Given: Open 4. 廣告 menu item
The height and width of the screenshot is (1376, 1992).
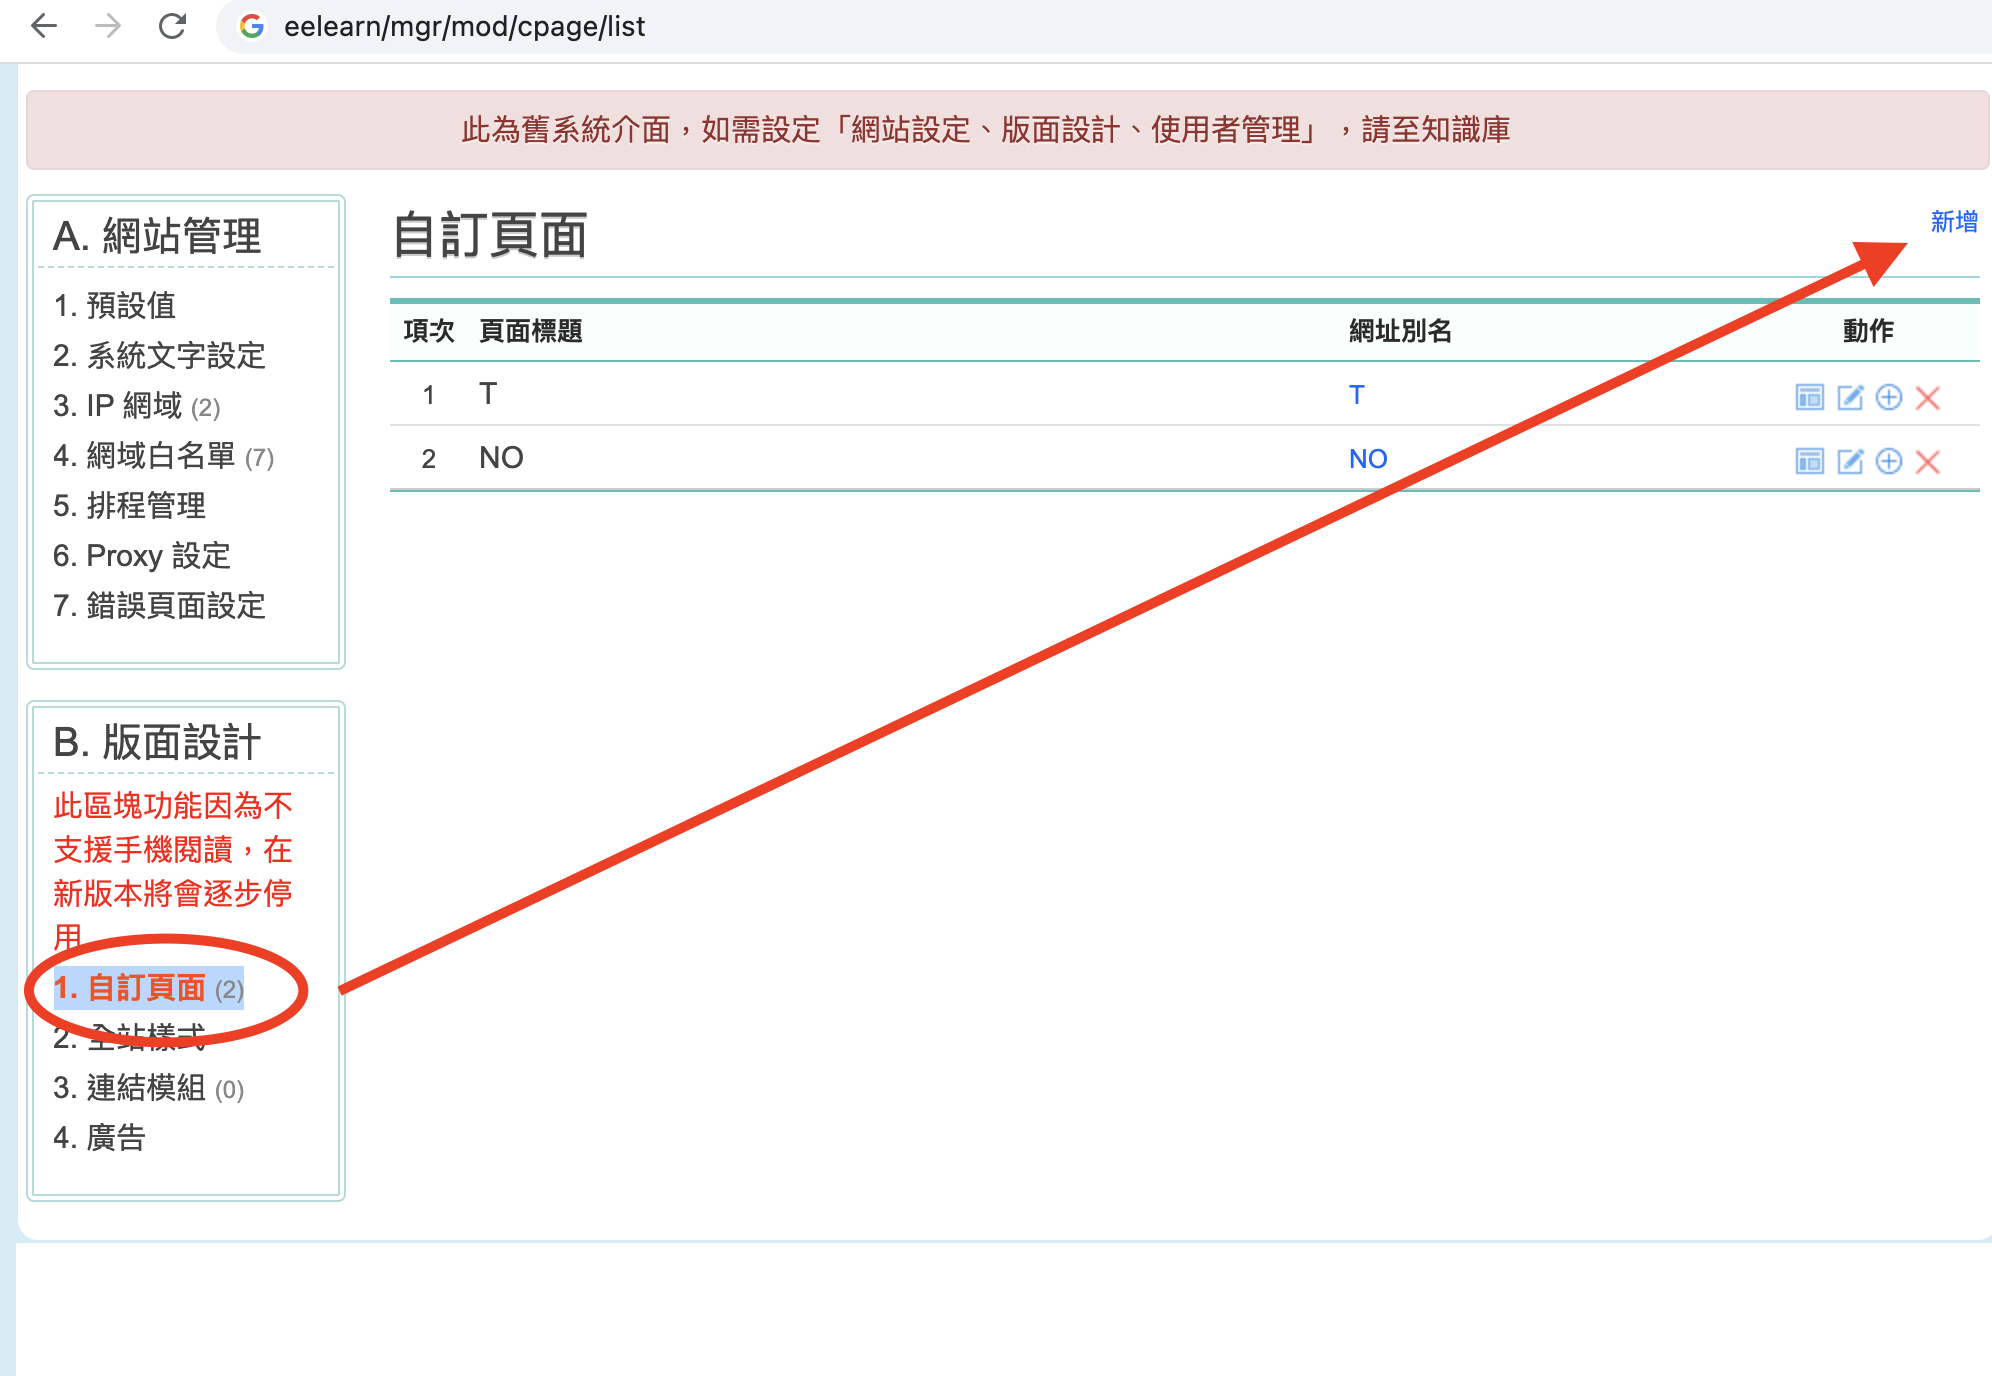Looking at the screenshot, I should click(x=100, y=1137).
